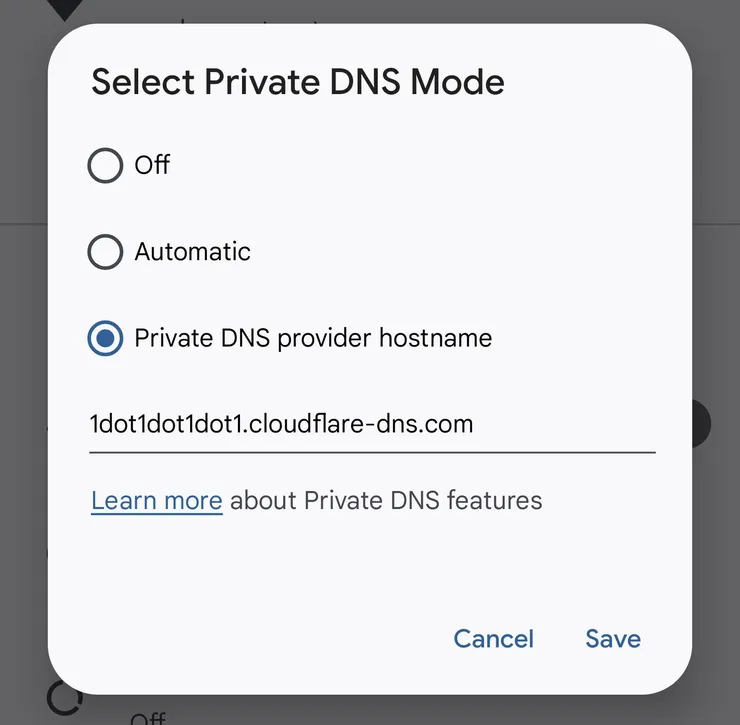Click the underline beneath the hostname text

371,453
